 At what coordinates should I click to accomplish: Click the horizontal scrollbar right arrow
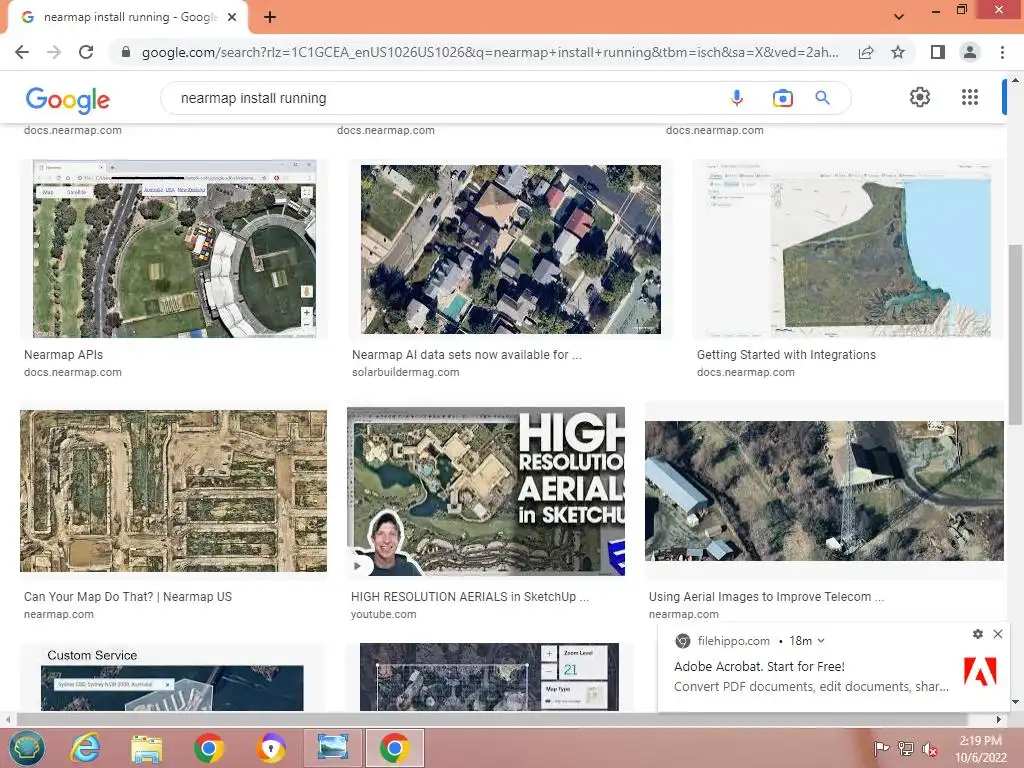point(999,720)
